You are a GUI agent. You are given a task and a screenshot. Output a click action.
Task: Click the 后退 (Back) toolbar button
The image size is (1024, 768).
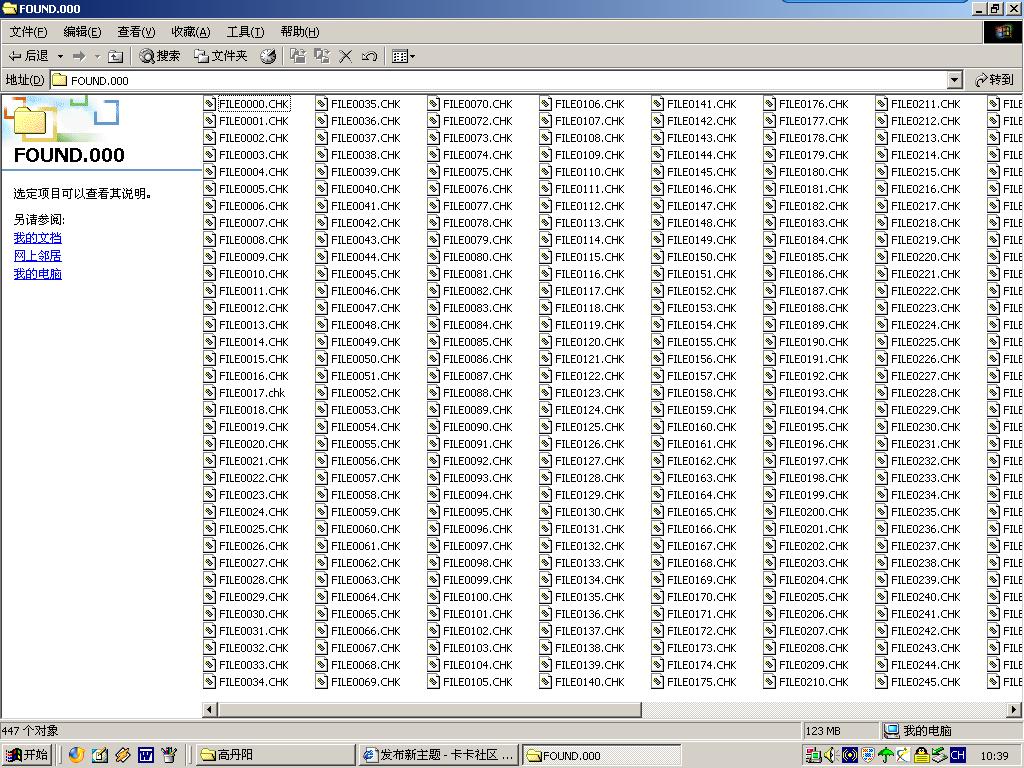pyautogui.click(x=28, y=56)
